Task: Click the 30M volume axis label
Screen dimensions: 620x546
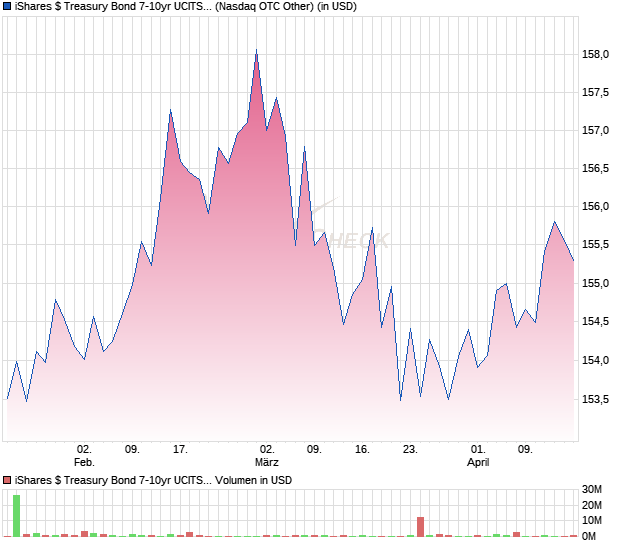Action: 595,490
